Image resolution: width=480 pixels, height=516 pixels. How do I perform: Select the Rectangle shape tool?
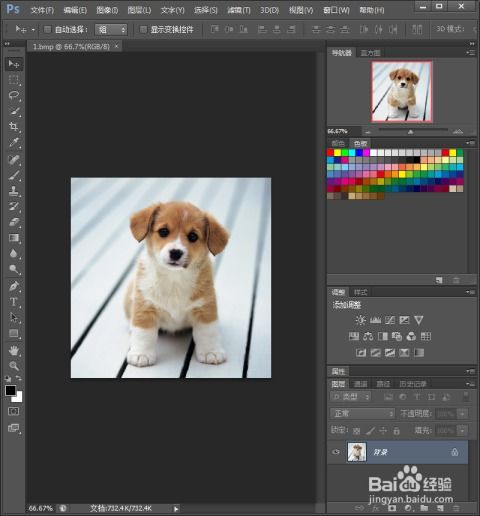click(14, 333)
